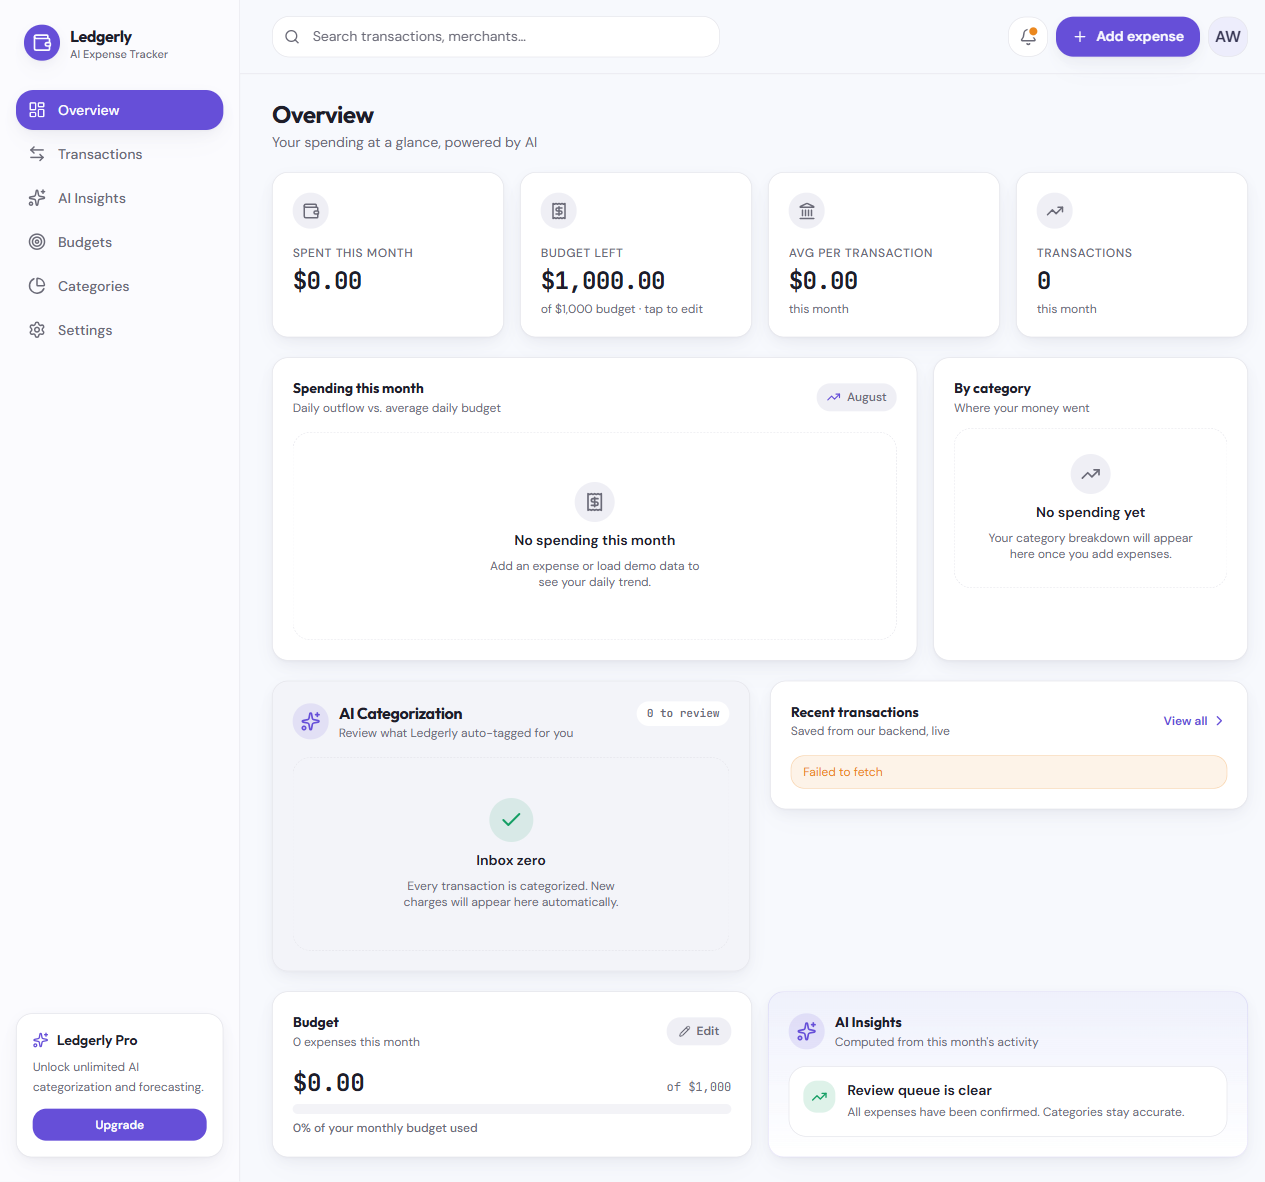Click the "By category" heading
The image size is (1265, 1182).
[992, 388]
